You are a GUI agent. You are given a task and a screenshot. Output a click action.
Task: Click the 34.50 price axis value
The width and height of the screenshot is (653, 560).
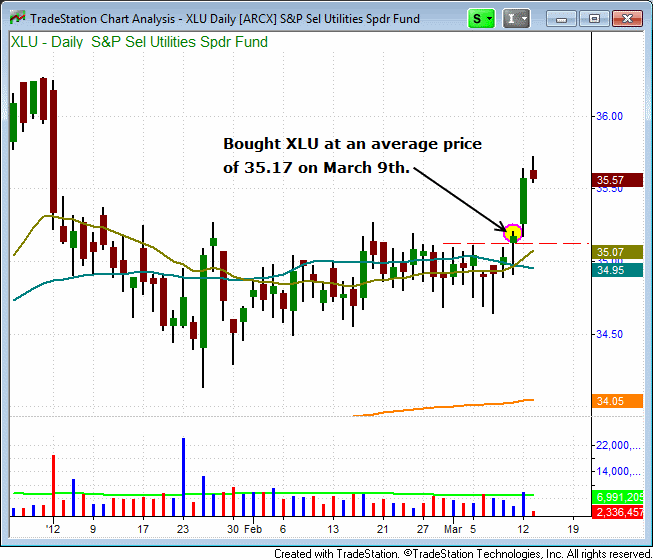tap(609, 334)
